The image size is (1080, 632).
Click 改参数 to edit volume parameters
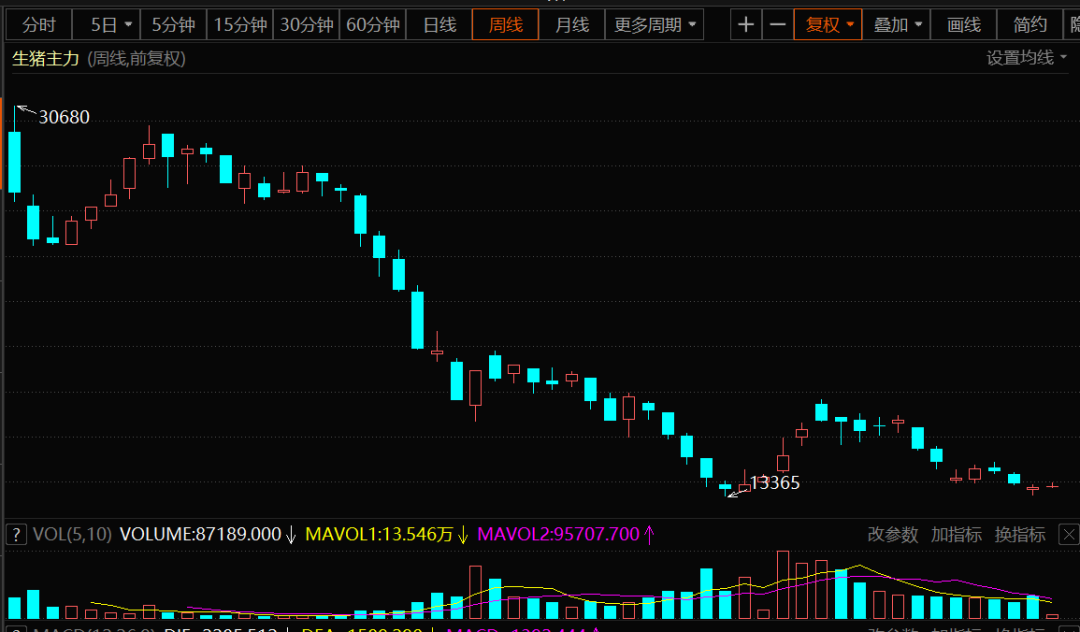(x=892, y=535)
